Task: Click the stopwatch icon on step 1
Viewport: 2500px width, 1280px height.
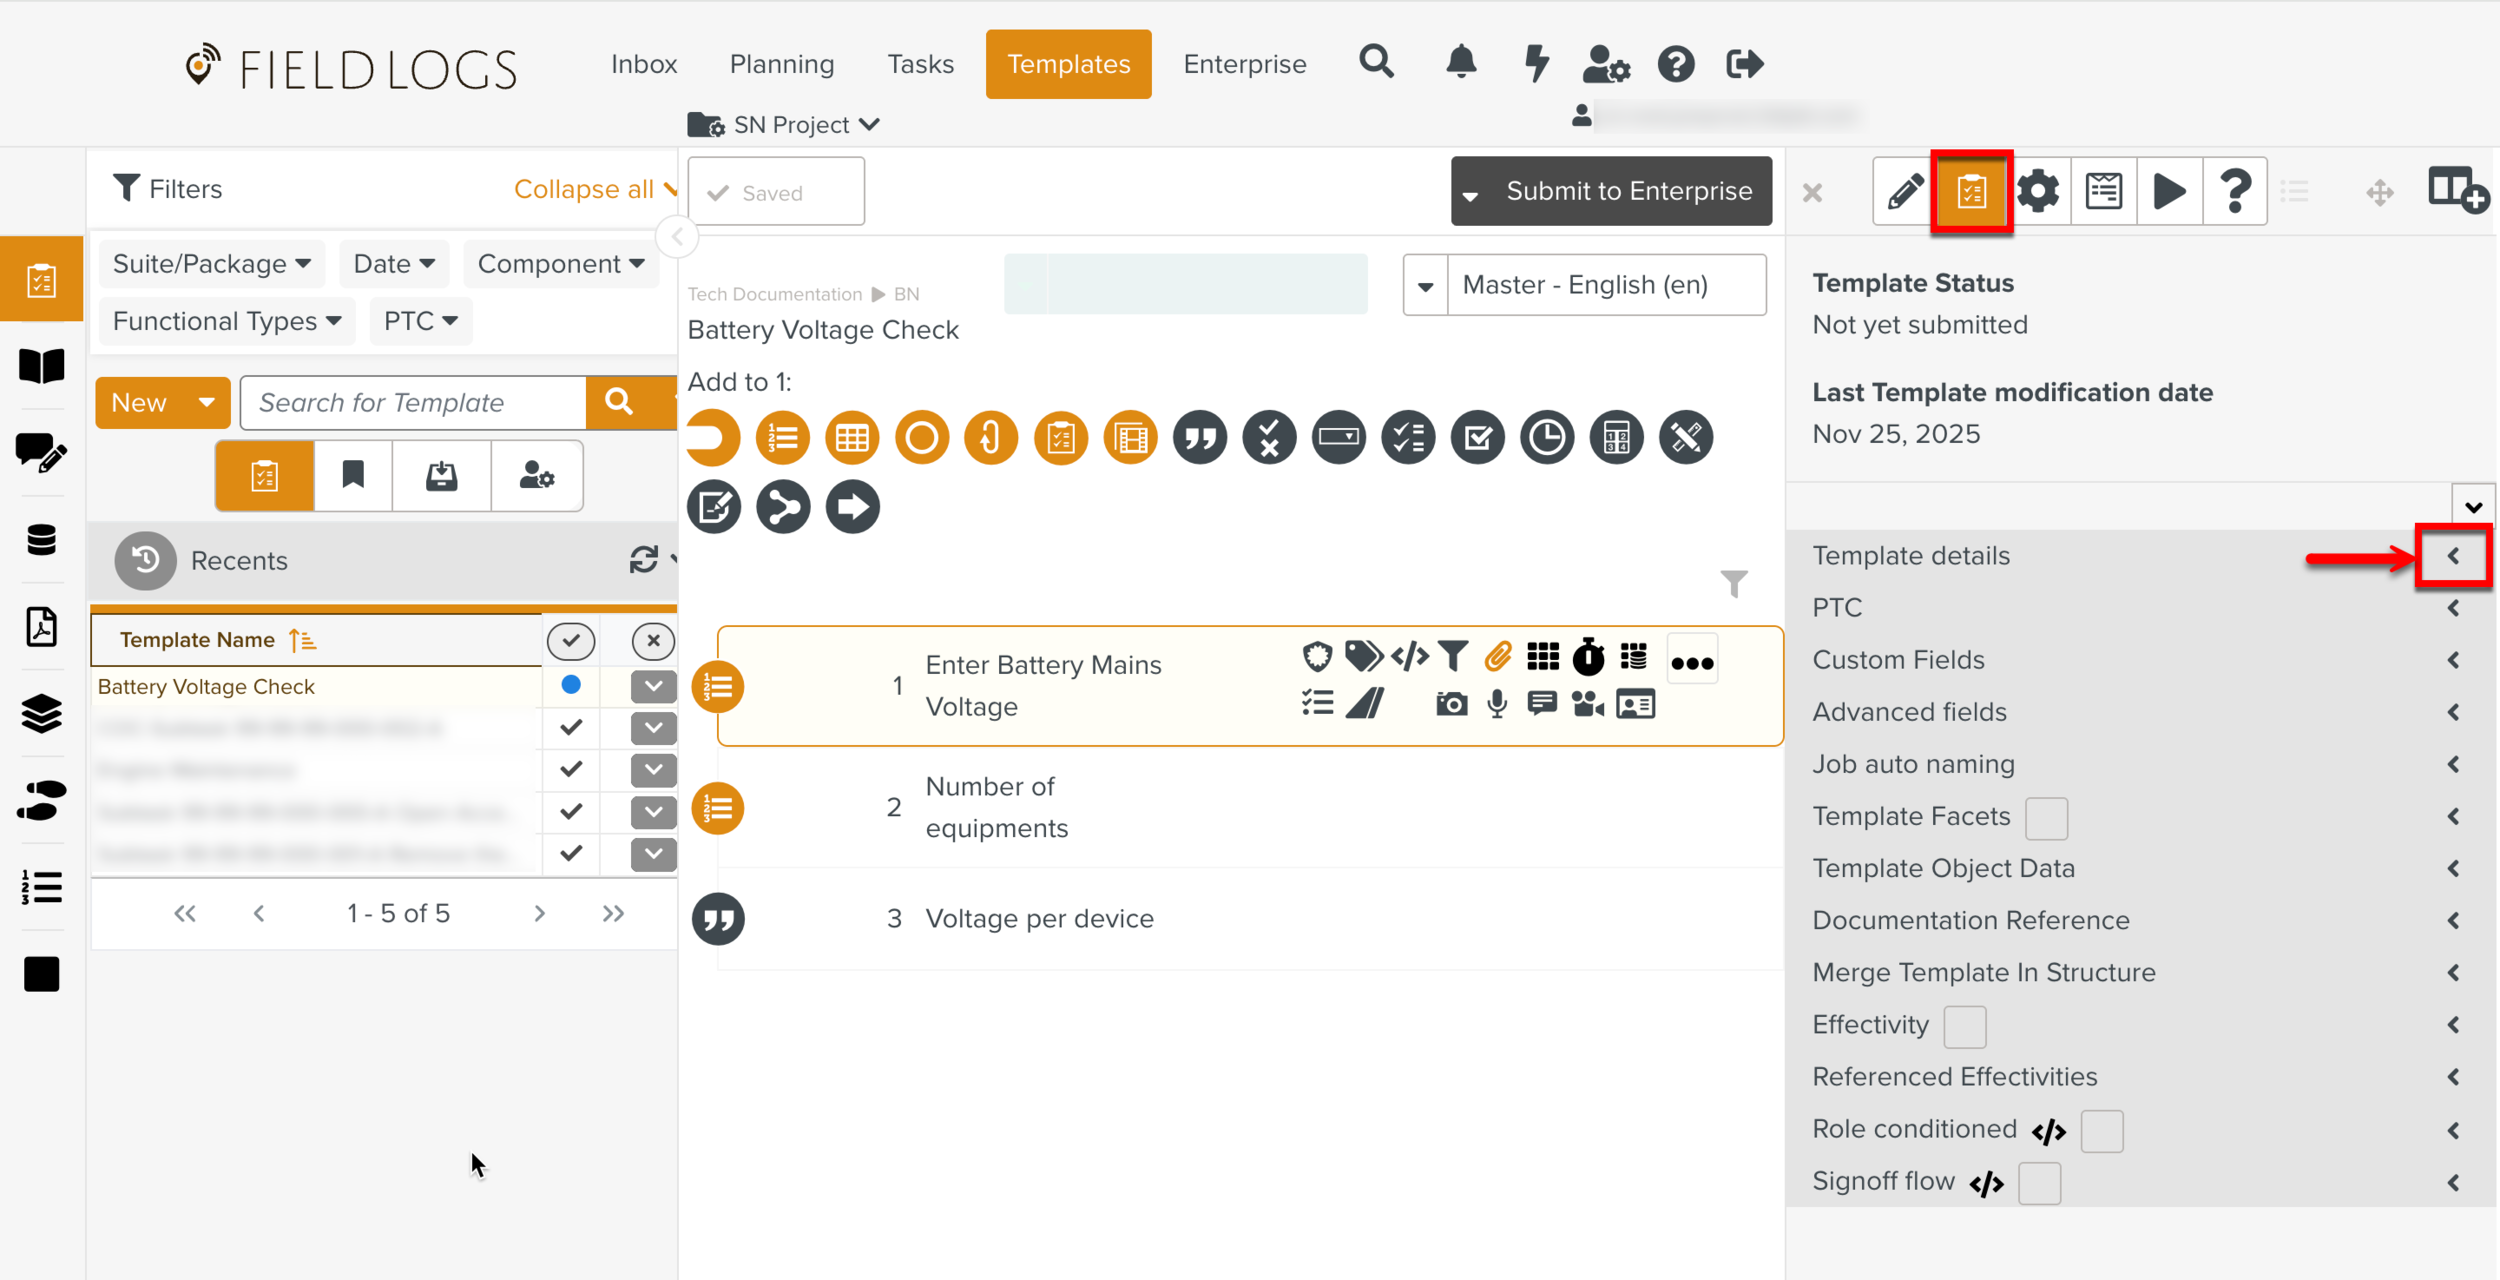Action: 1588,658
